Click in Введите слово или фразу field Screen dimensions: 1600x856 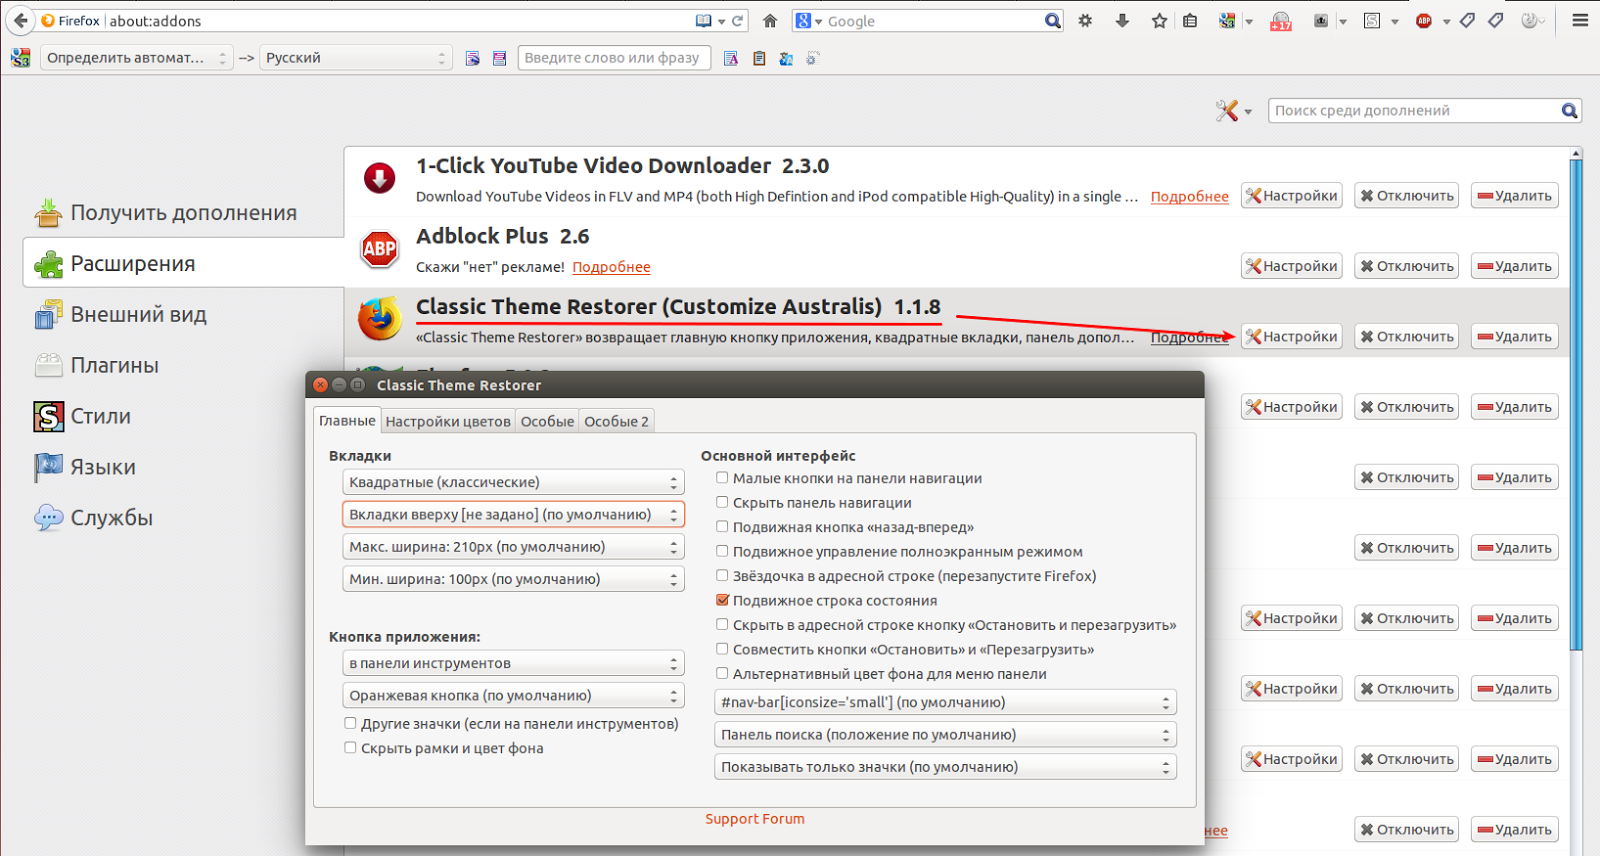[614, 58]
